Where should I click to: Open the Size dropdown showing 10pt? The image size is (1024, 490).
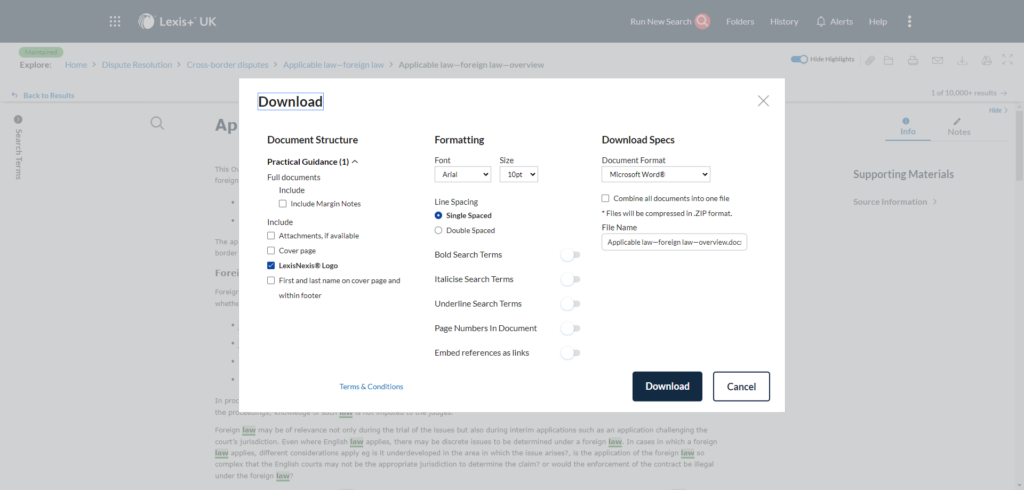click(518, 174)
